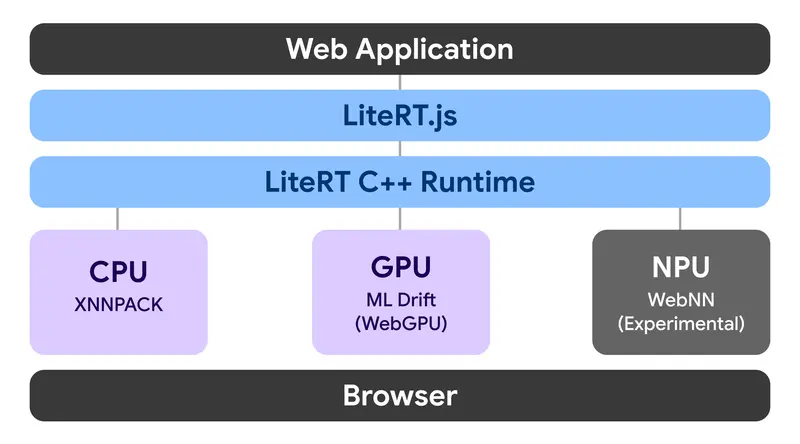This screenshot has width=800, height=444.
Task: Click the (Experimental) text label
Action: pos(681,324)
